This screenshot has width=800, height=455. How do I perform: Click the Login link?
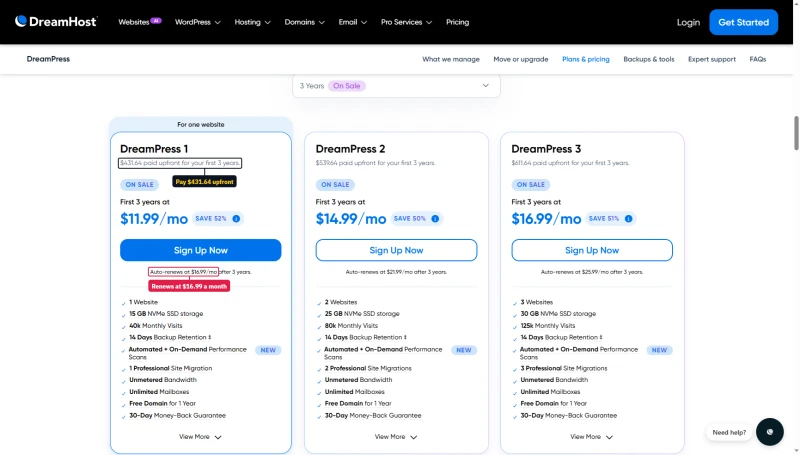pos(688,22)
